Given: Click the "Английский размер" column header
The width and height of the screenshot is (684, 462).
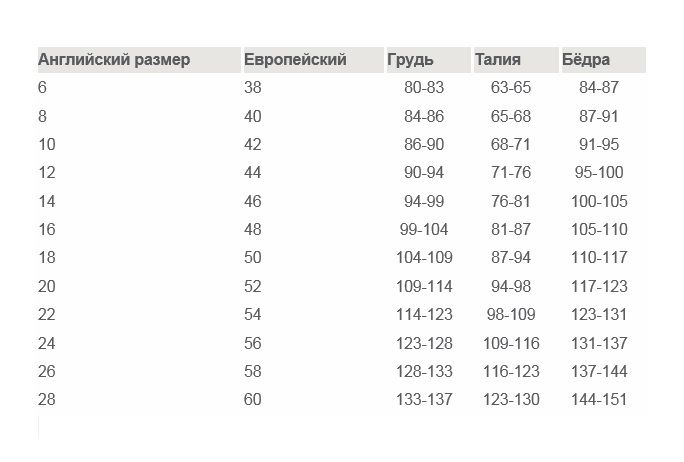Looking at the screenshot, I should point(114,60).
